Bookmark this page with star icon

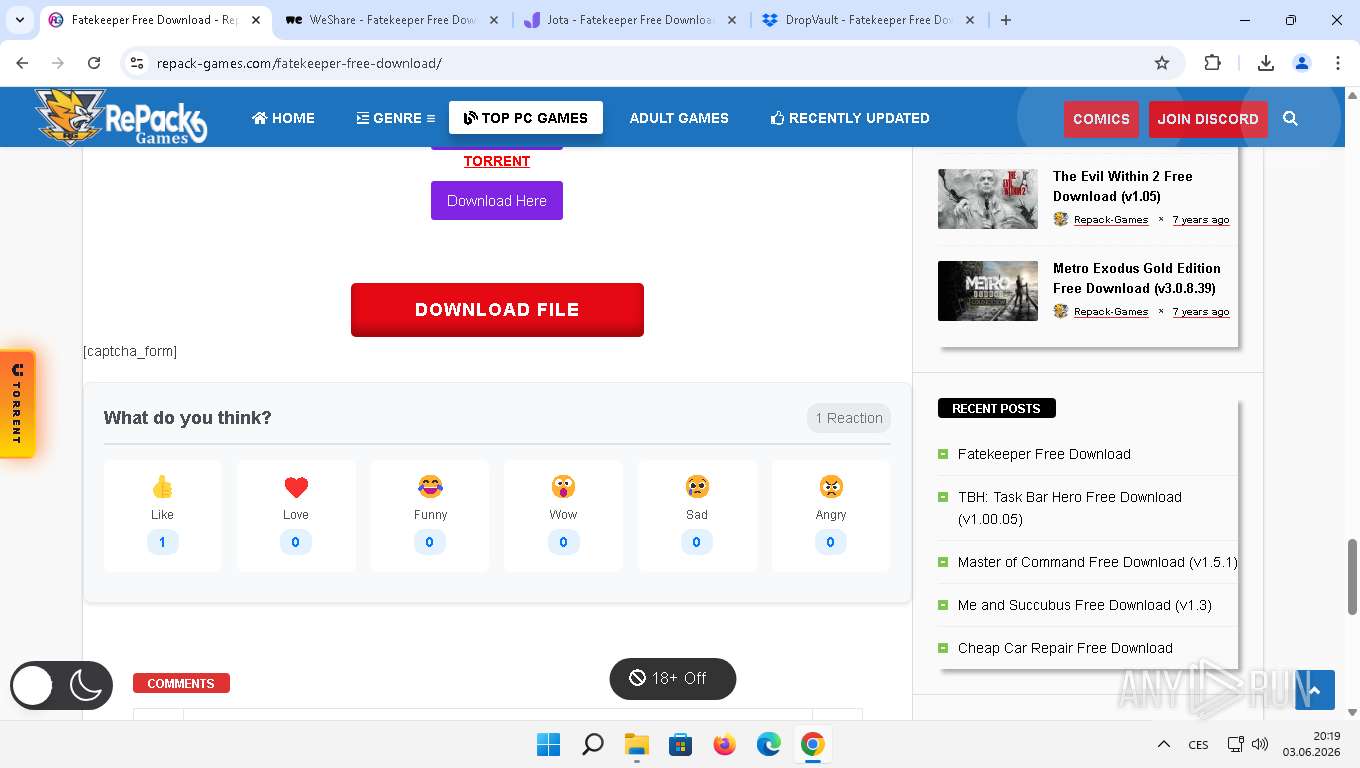[1162, 63]
